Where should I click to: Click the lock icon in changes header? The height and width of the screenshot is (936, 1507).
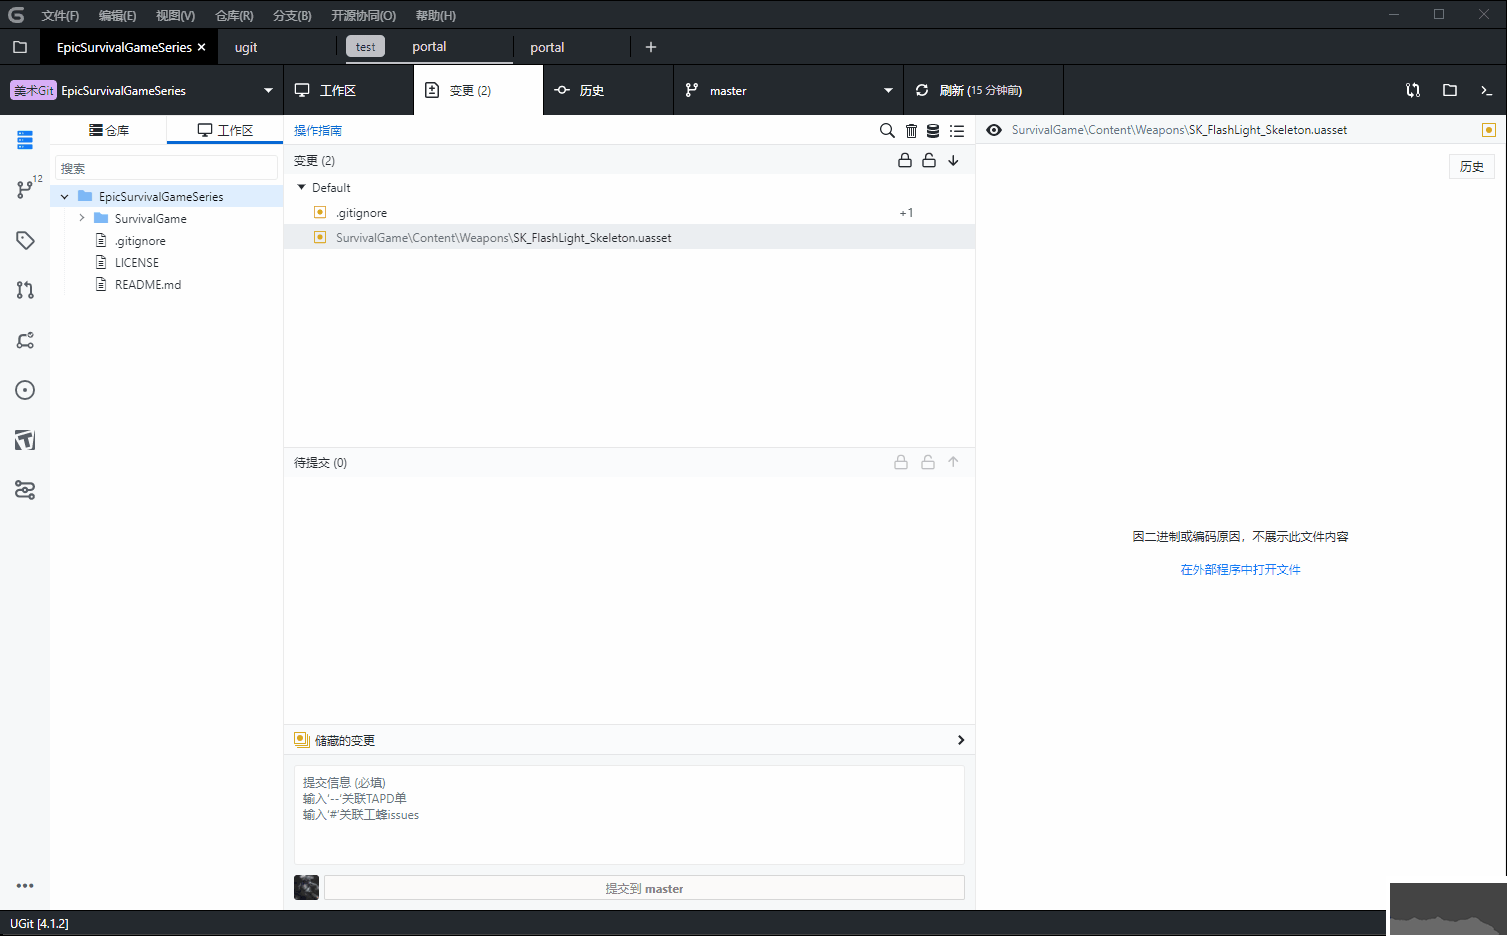point(905,160)
